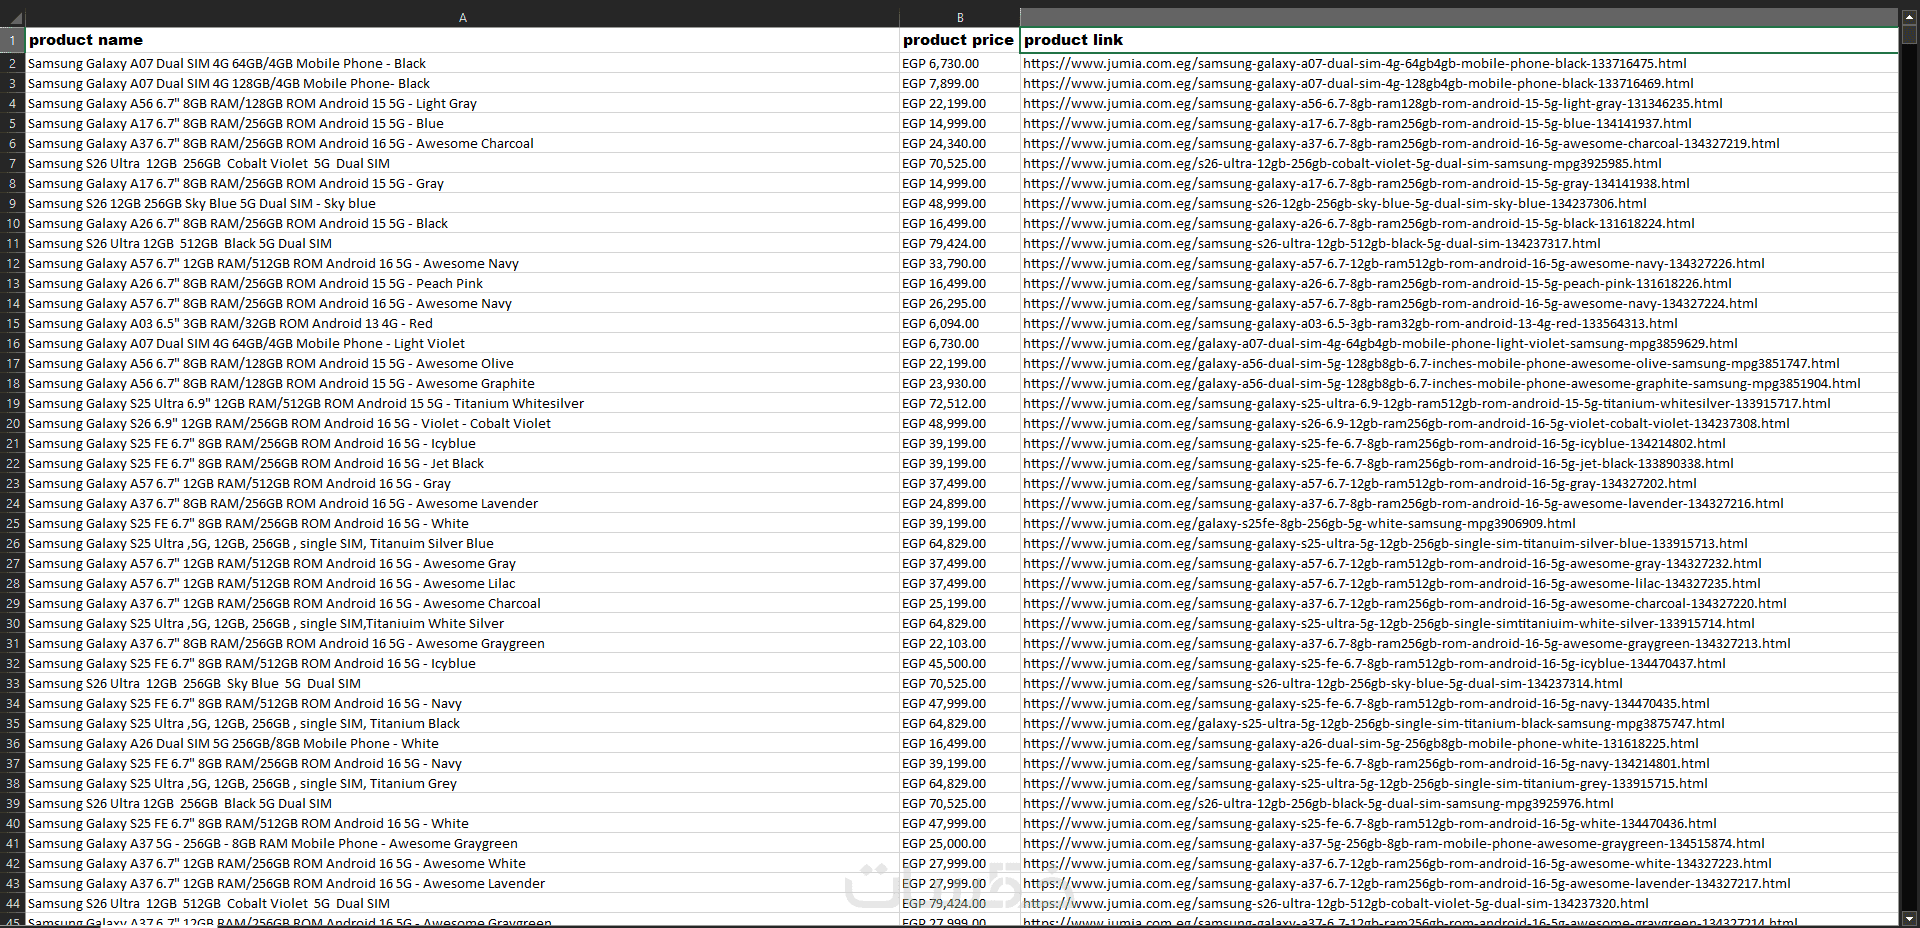Select row header number 43

(x=12, y=883)
